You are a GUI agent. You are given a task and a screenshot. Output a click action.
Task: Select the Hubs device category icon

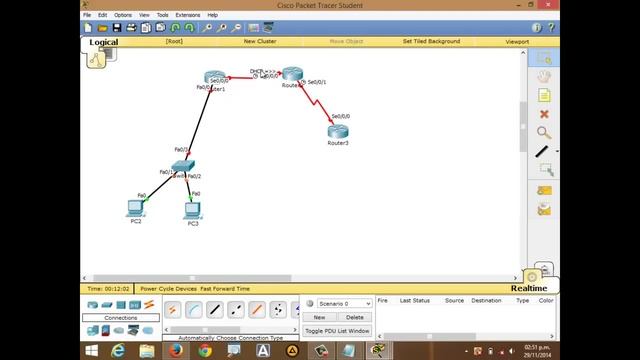(121, 305)
